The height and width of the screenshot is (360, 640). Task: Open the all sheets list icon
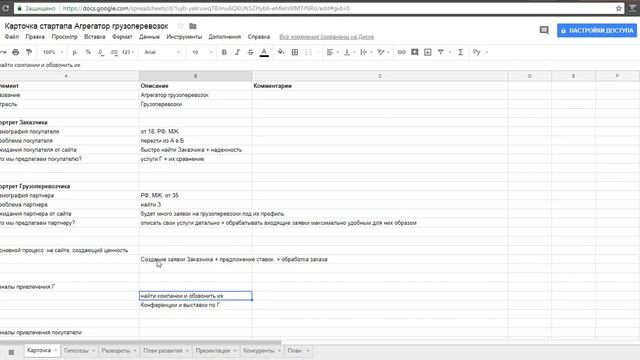pos(11,351)
